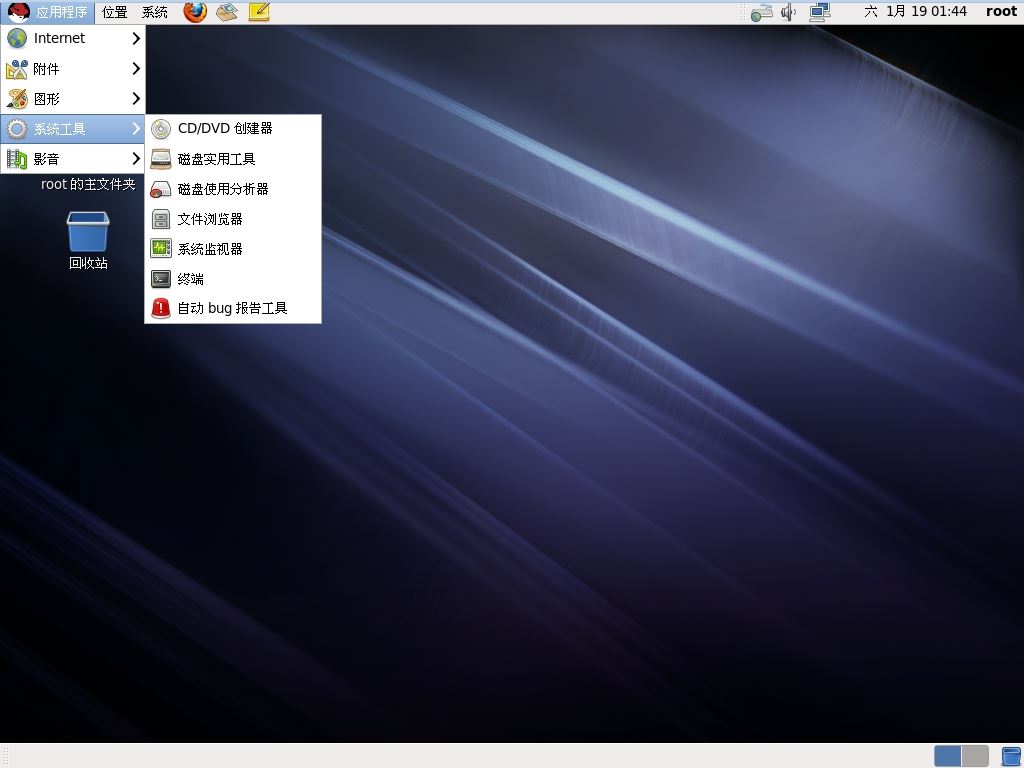Expand the 附件 submenu arrow
This screenshot has height=768, width=1024.
coord(136,69)
